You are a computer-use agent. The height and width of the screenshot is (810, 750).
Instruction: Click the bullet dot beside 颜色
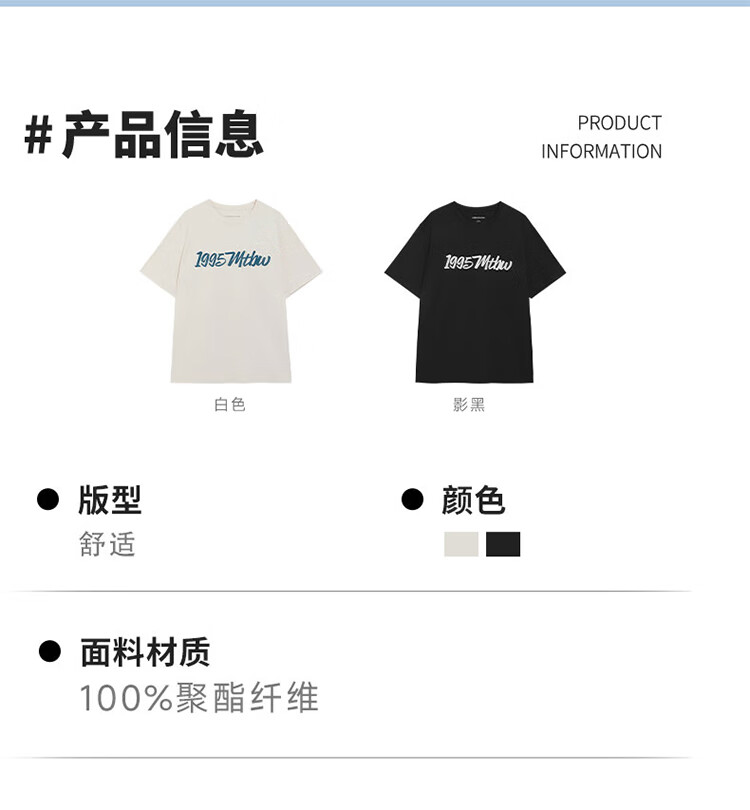tap(412, 499)
